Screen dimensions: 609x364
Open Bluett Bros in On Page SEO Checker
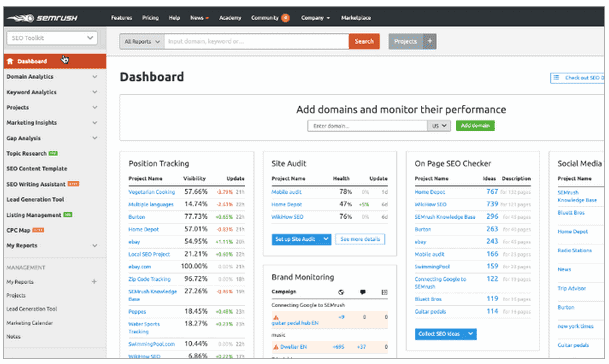pos(428,299)
